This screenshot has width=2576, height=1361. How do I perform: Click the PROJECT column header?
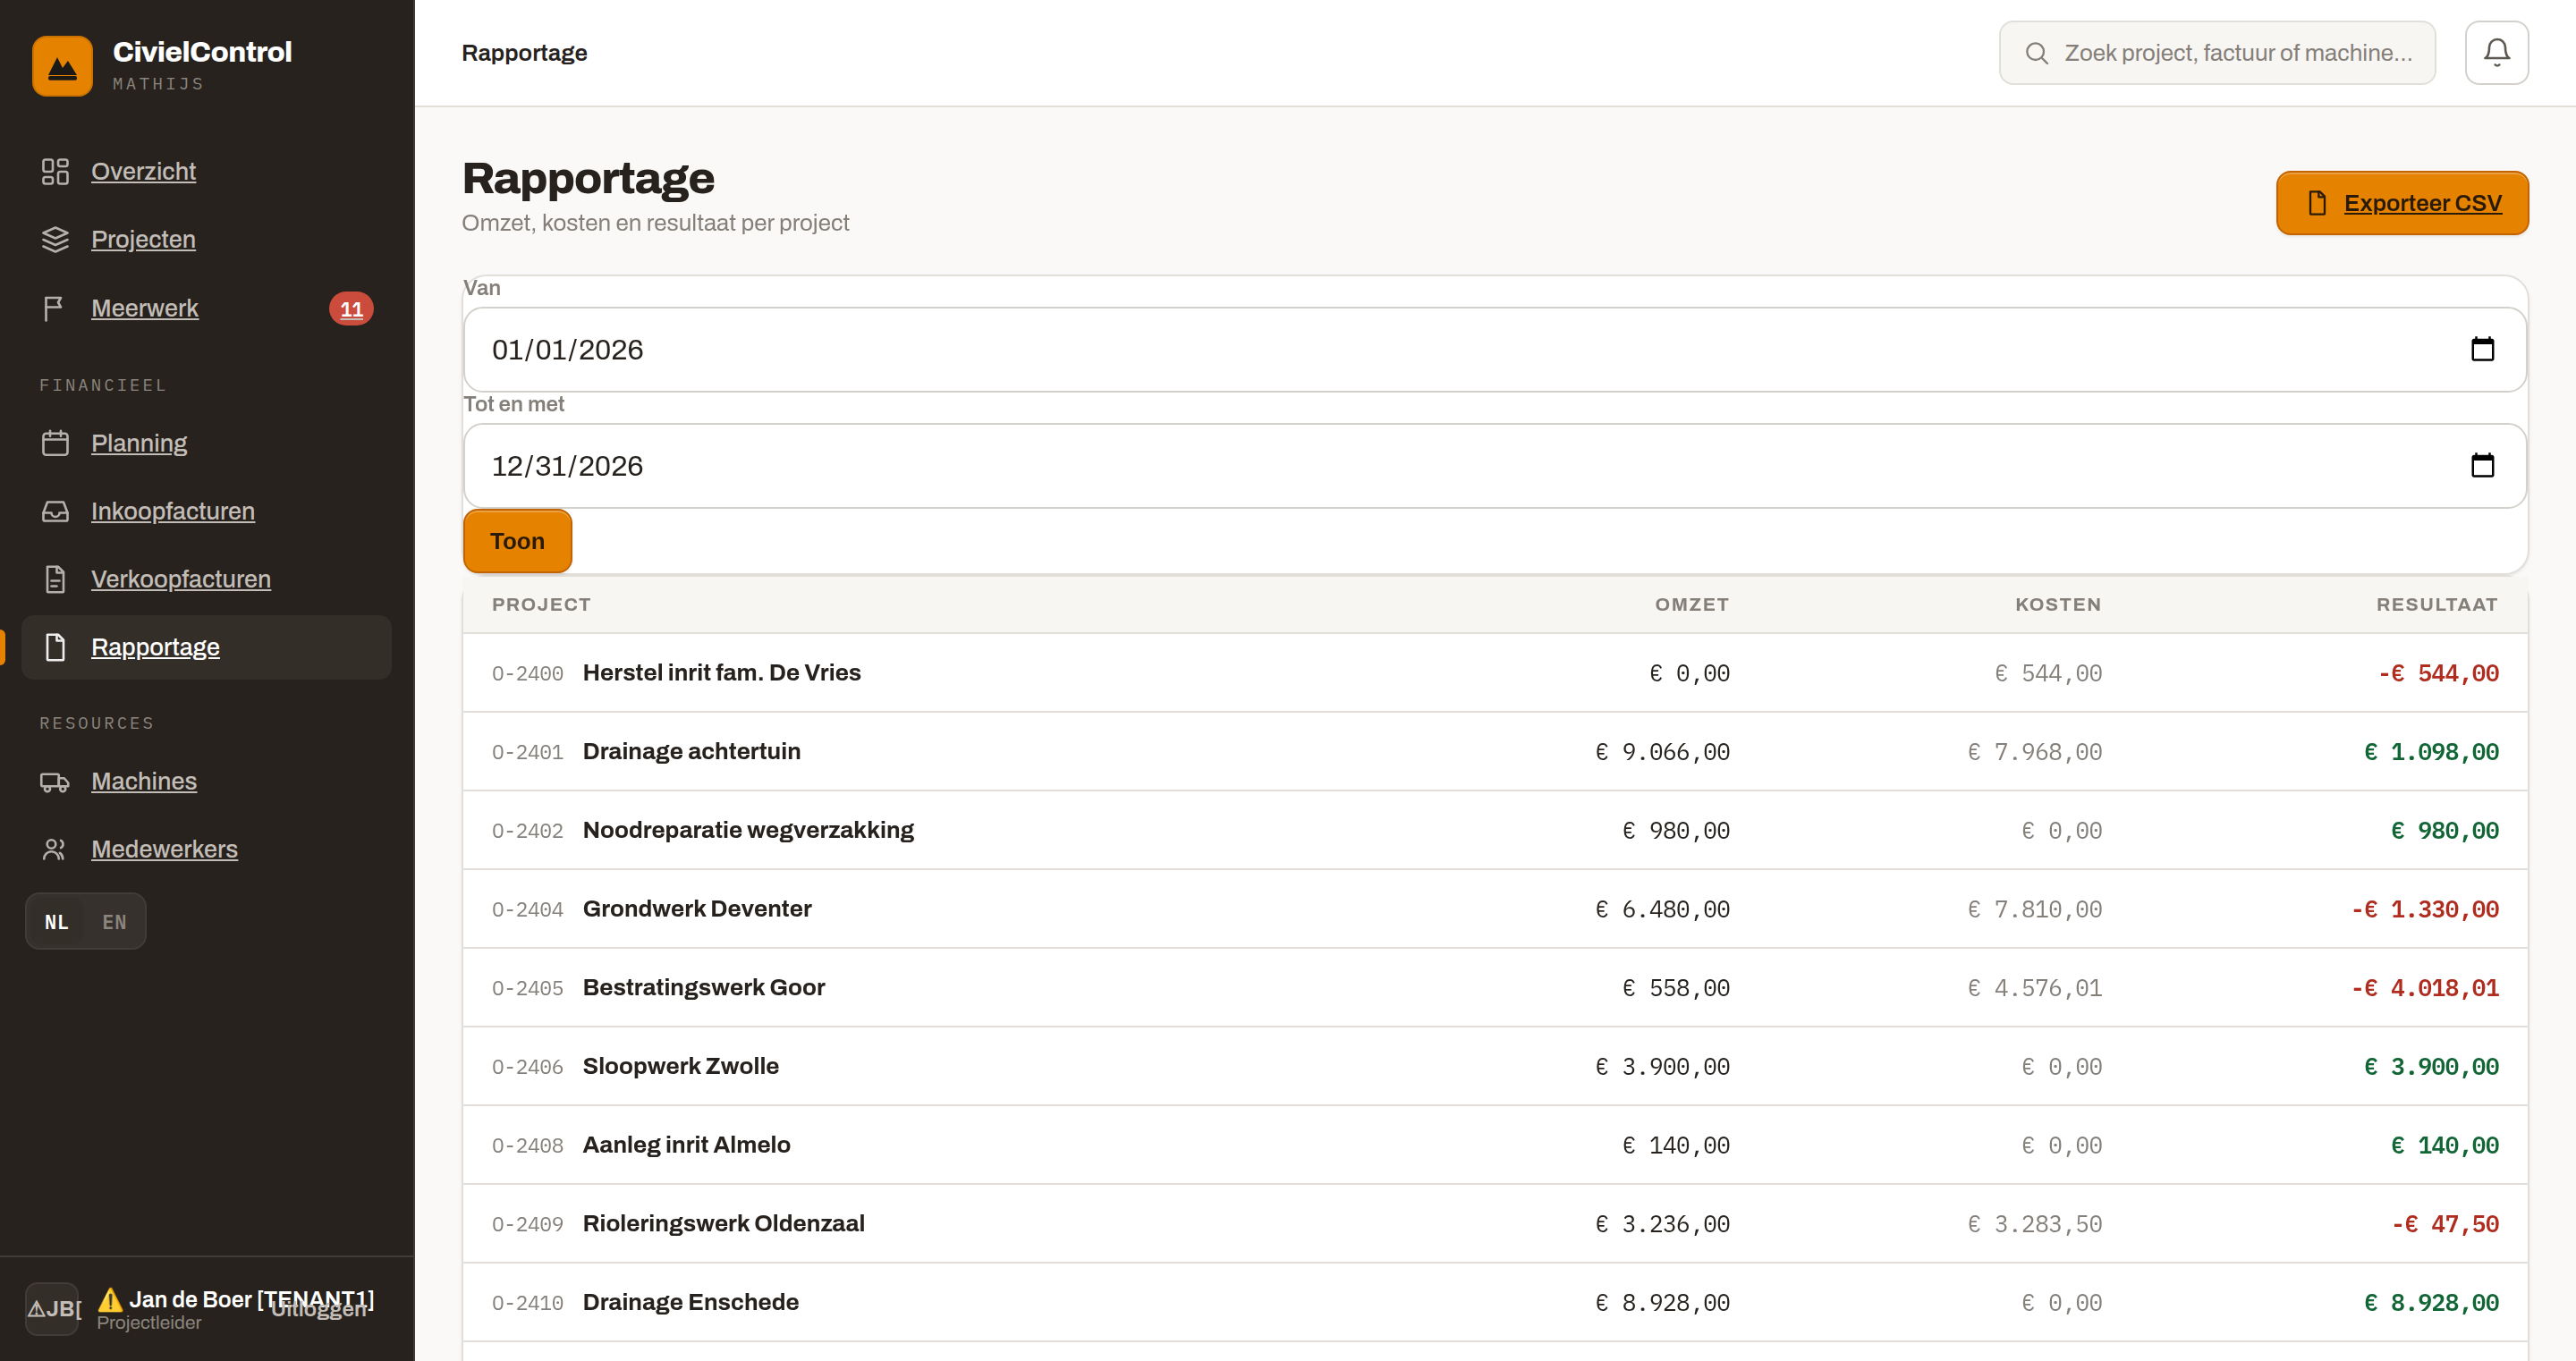coord(541,604)
